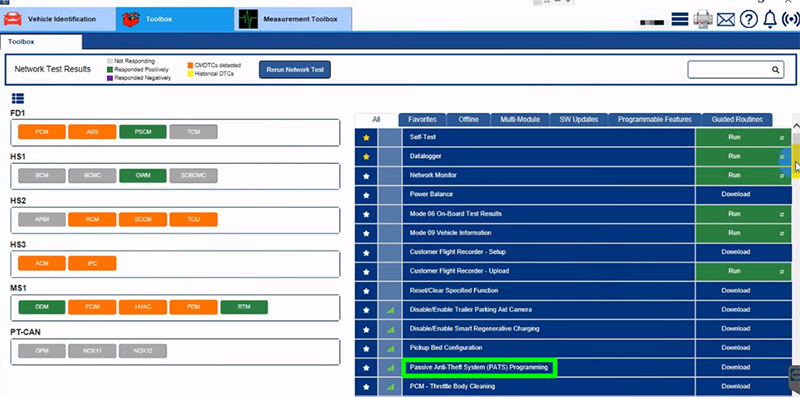Select the APIM module in HS2
This screenshot has height=397, width=800.
point(42,220)
